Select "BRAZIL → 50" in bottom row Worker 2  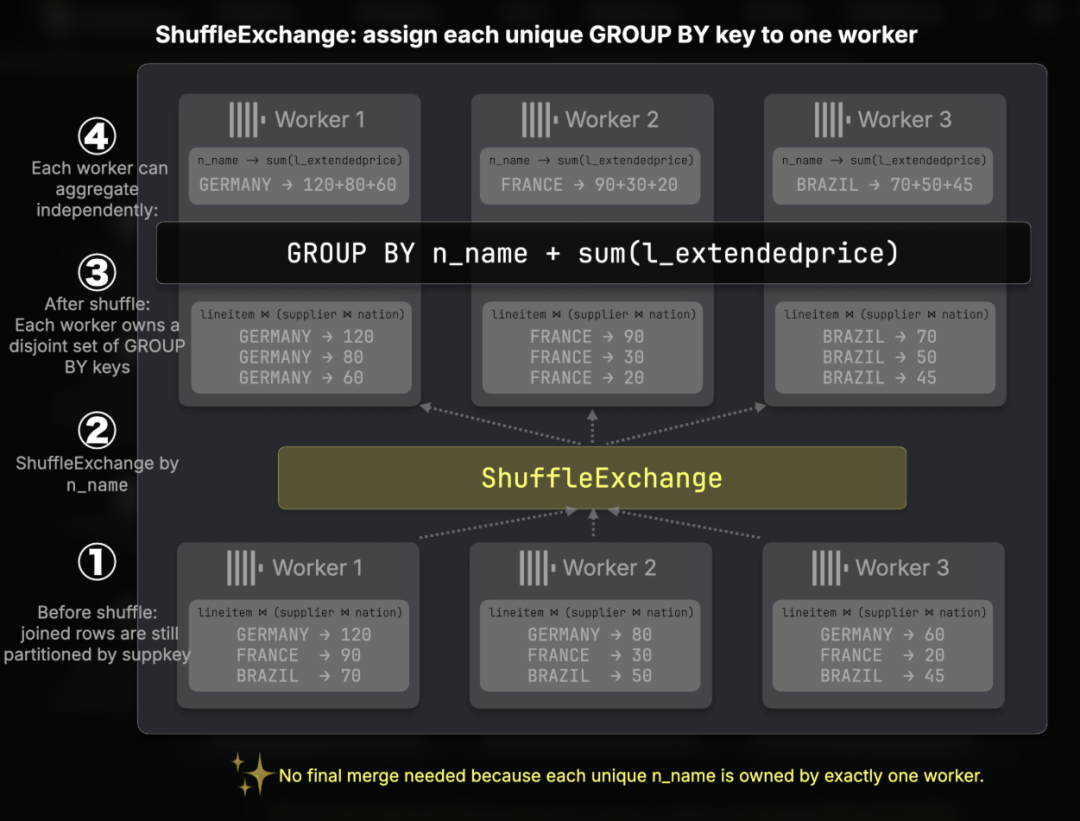pos(590,676)
